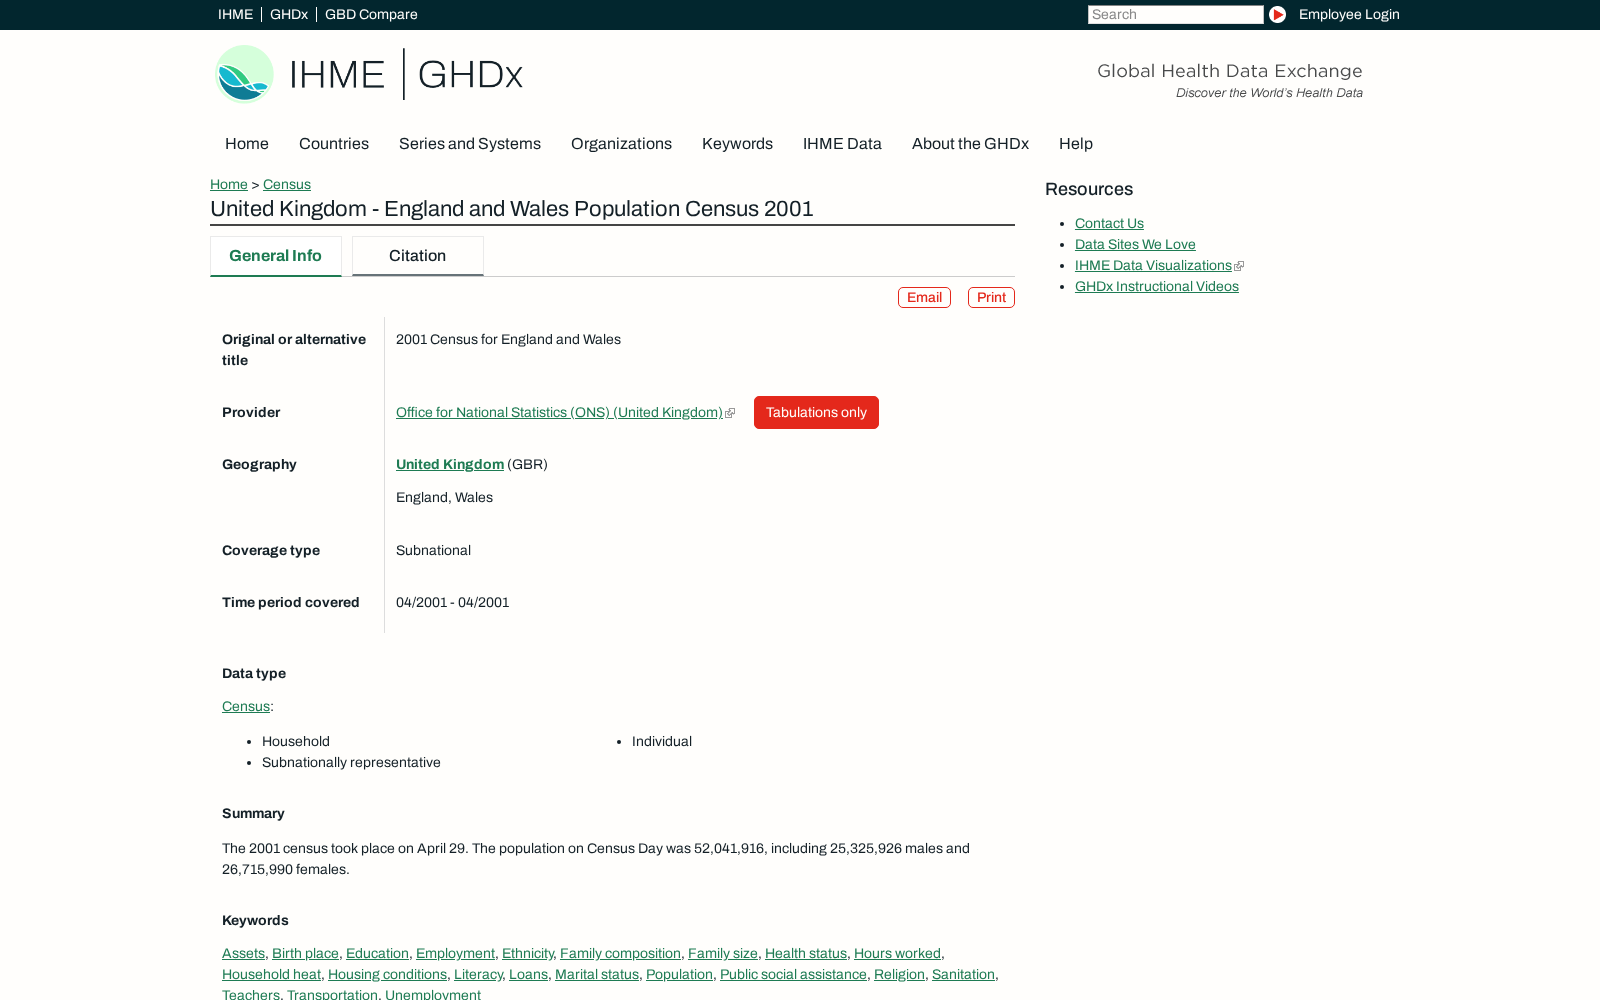Click the IHME link in the top bar
Viewport: 1600px width, 1000px height.
(235, 14)
